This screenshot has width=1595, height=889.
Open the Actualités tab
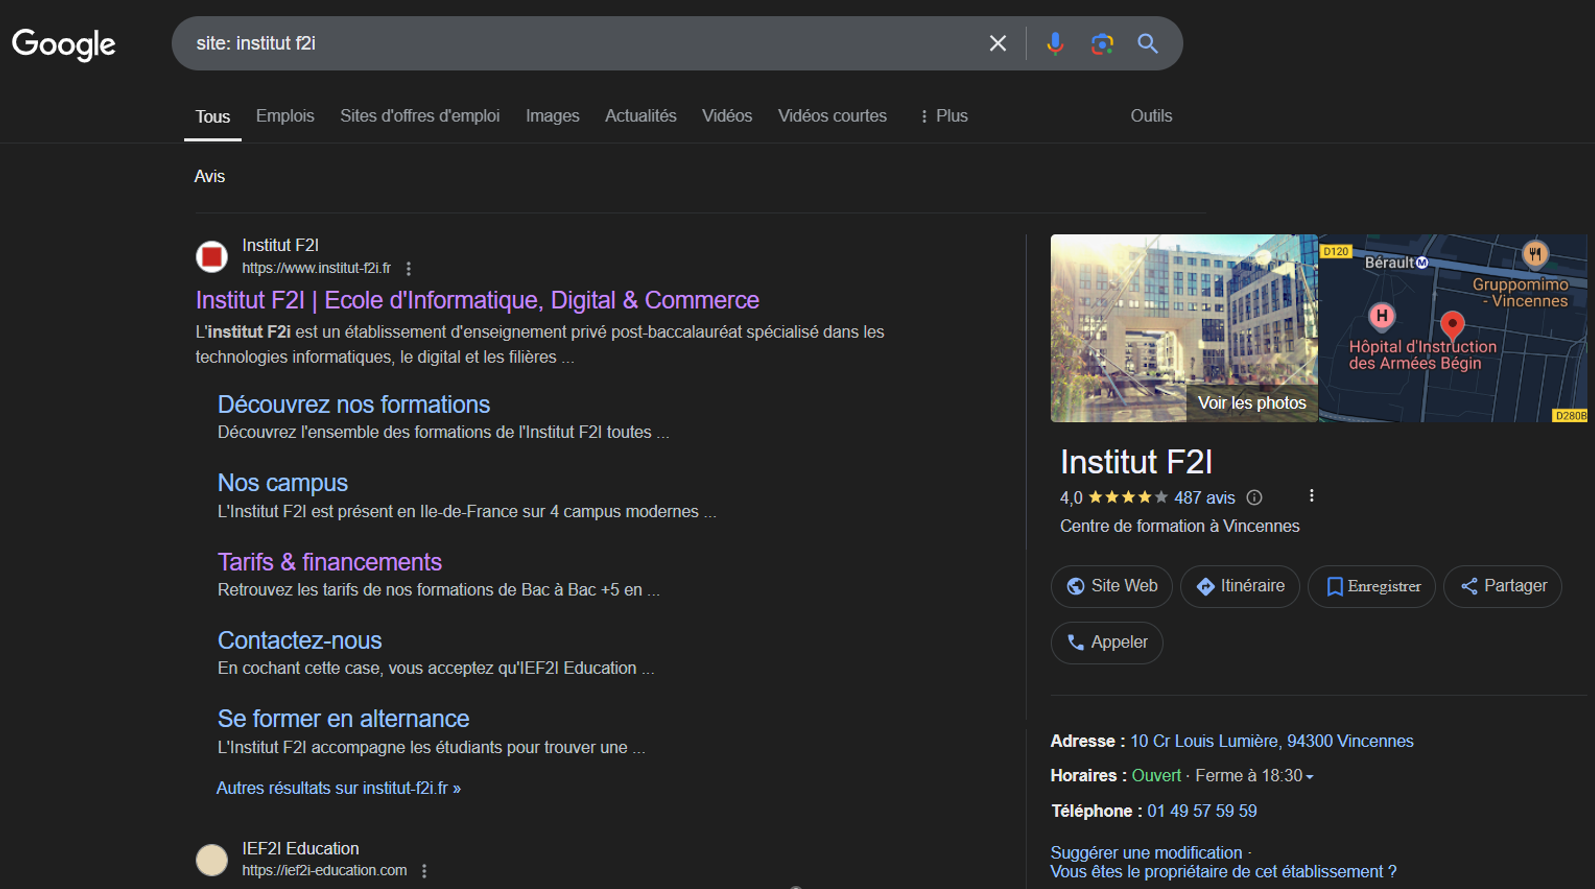pos(640,116)
